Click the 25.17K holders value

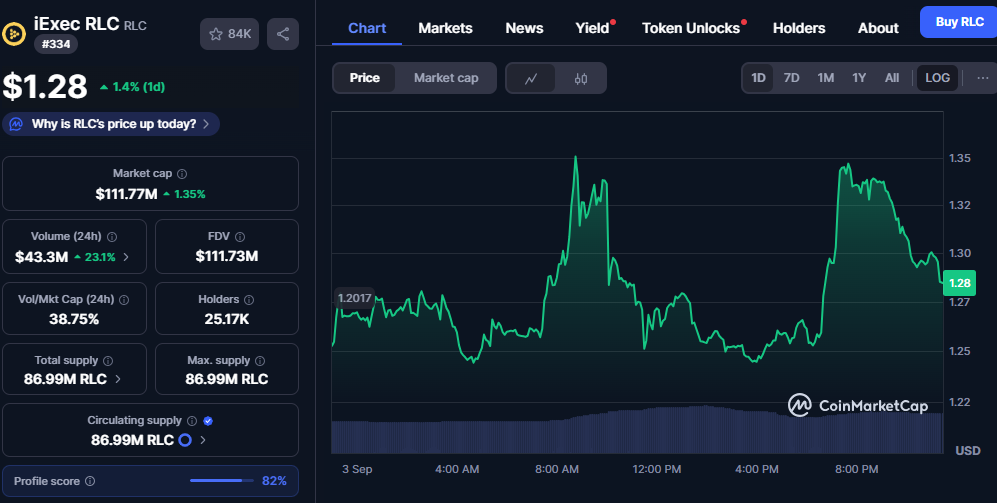tap(227, 319)
